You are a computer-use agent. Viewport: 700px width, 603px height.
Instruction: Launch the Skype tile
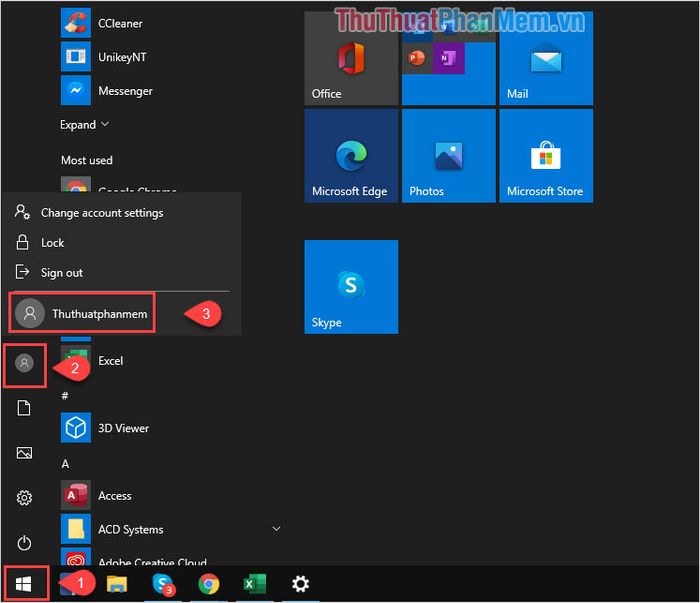[351, 287]
